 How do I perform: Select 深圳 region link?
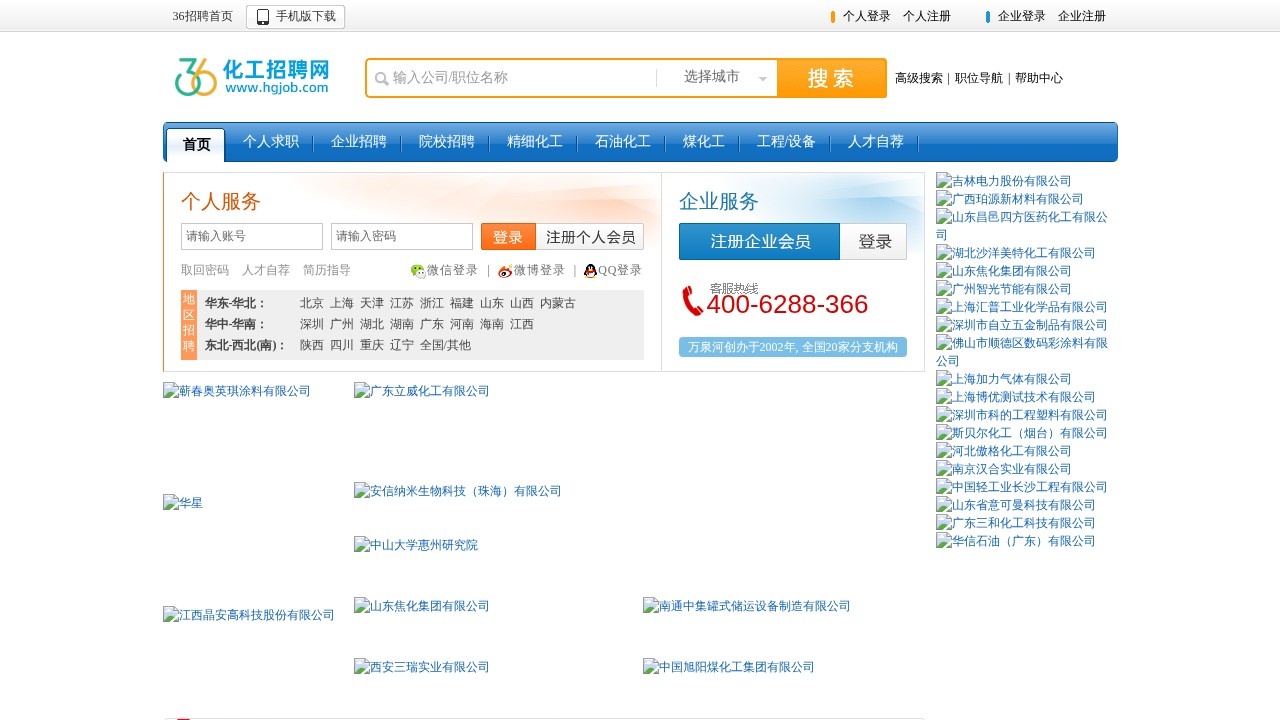312,324
